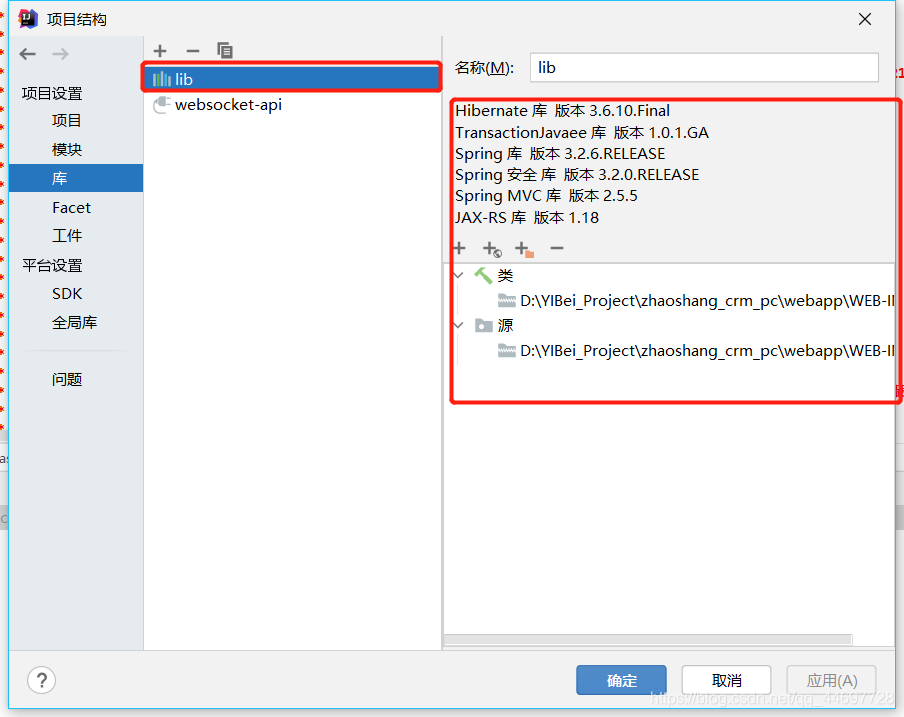Open help with question mark button
904x717 pixels.
point(42,681)
